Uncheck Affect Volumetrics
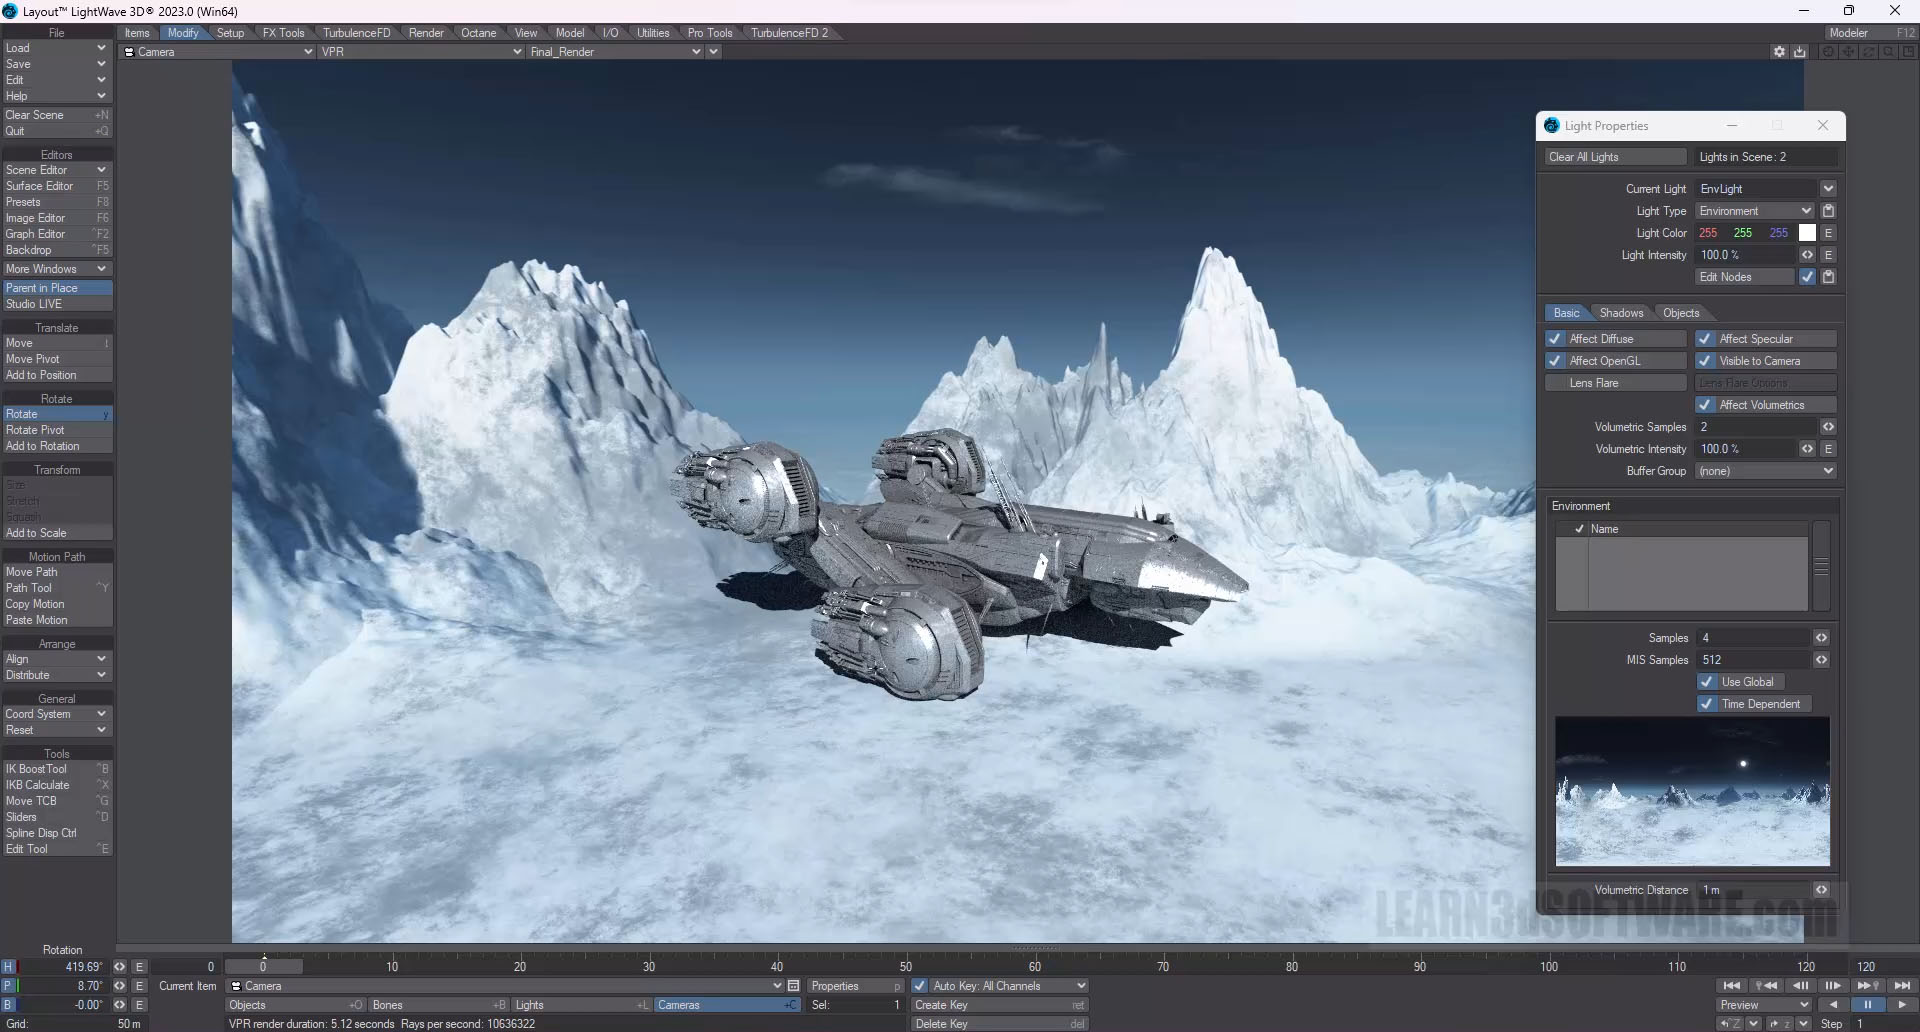 tap(1706, 404)
